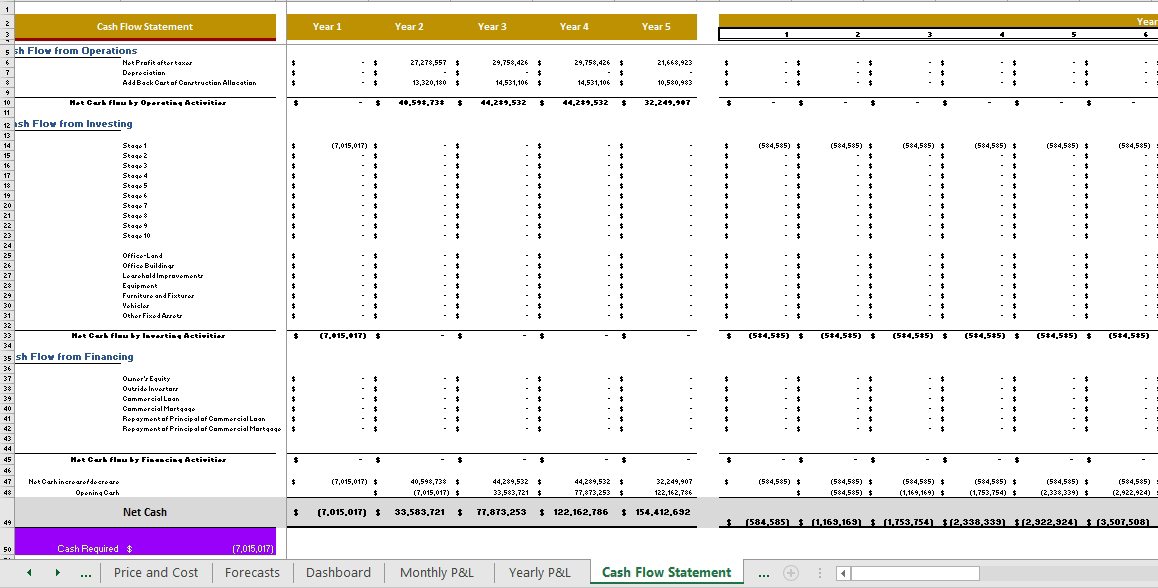The image size is (1158, 588).
Task: Select Year 2 net profit value 27,278,557
Action: pyautogui.click(x=428, y=63)
